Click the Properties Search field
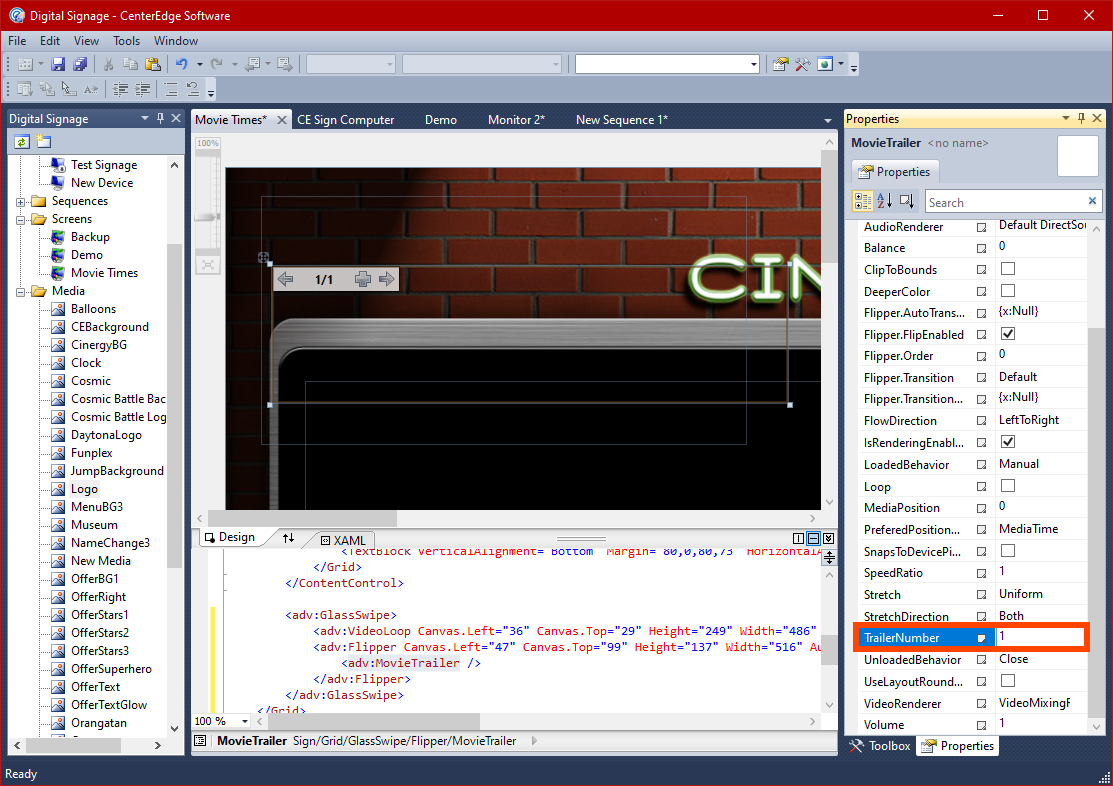Screen dimensions: 1113x786 pos(1007,202)
